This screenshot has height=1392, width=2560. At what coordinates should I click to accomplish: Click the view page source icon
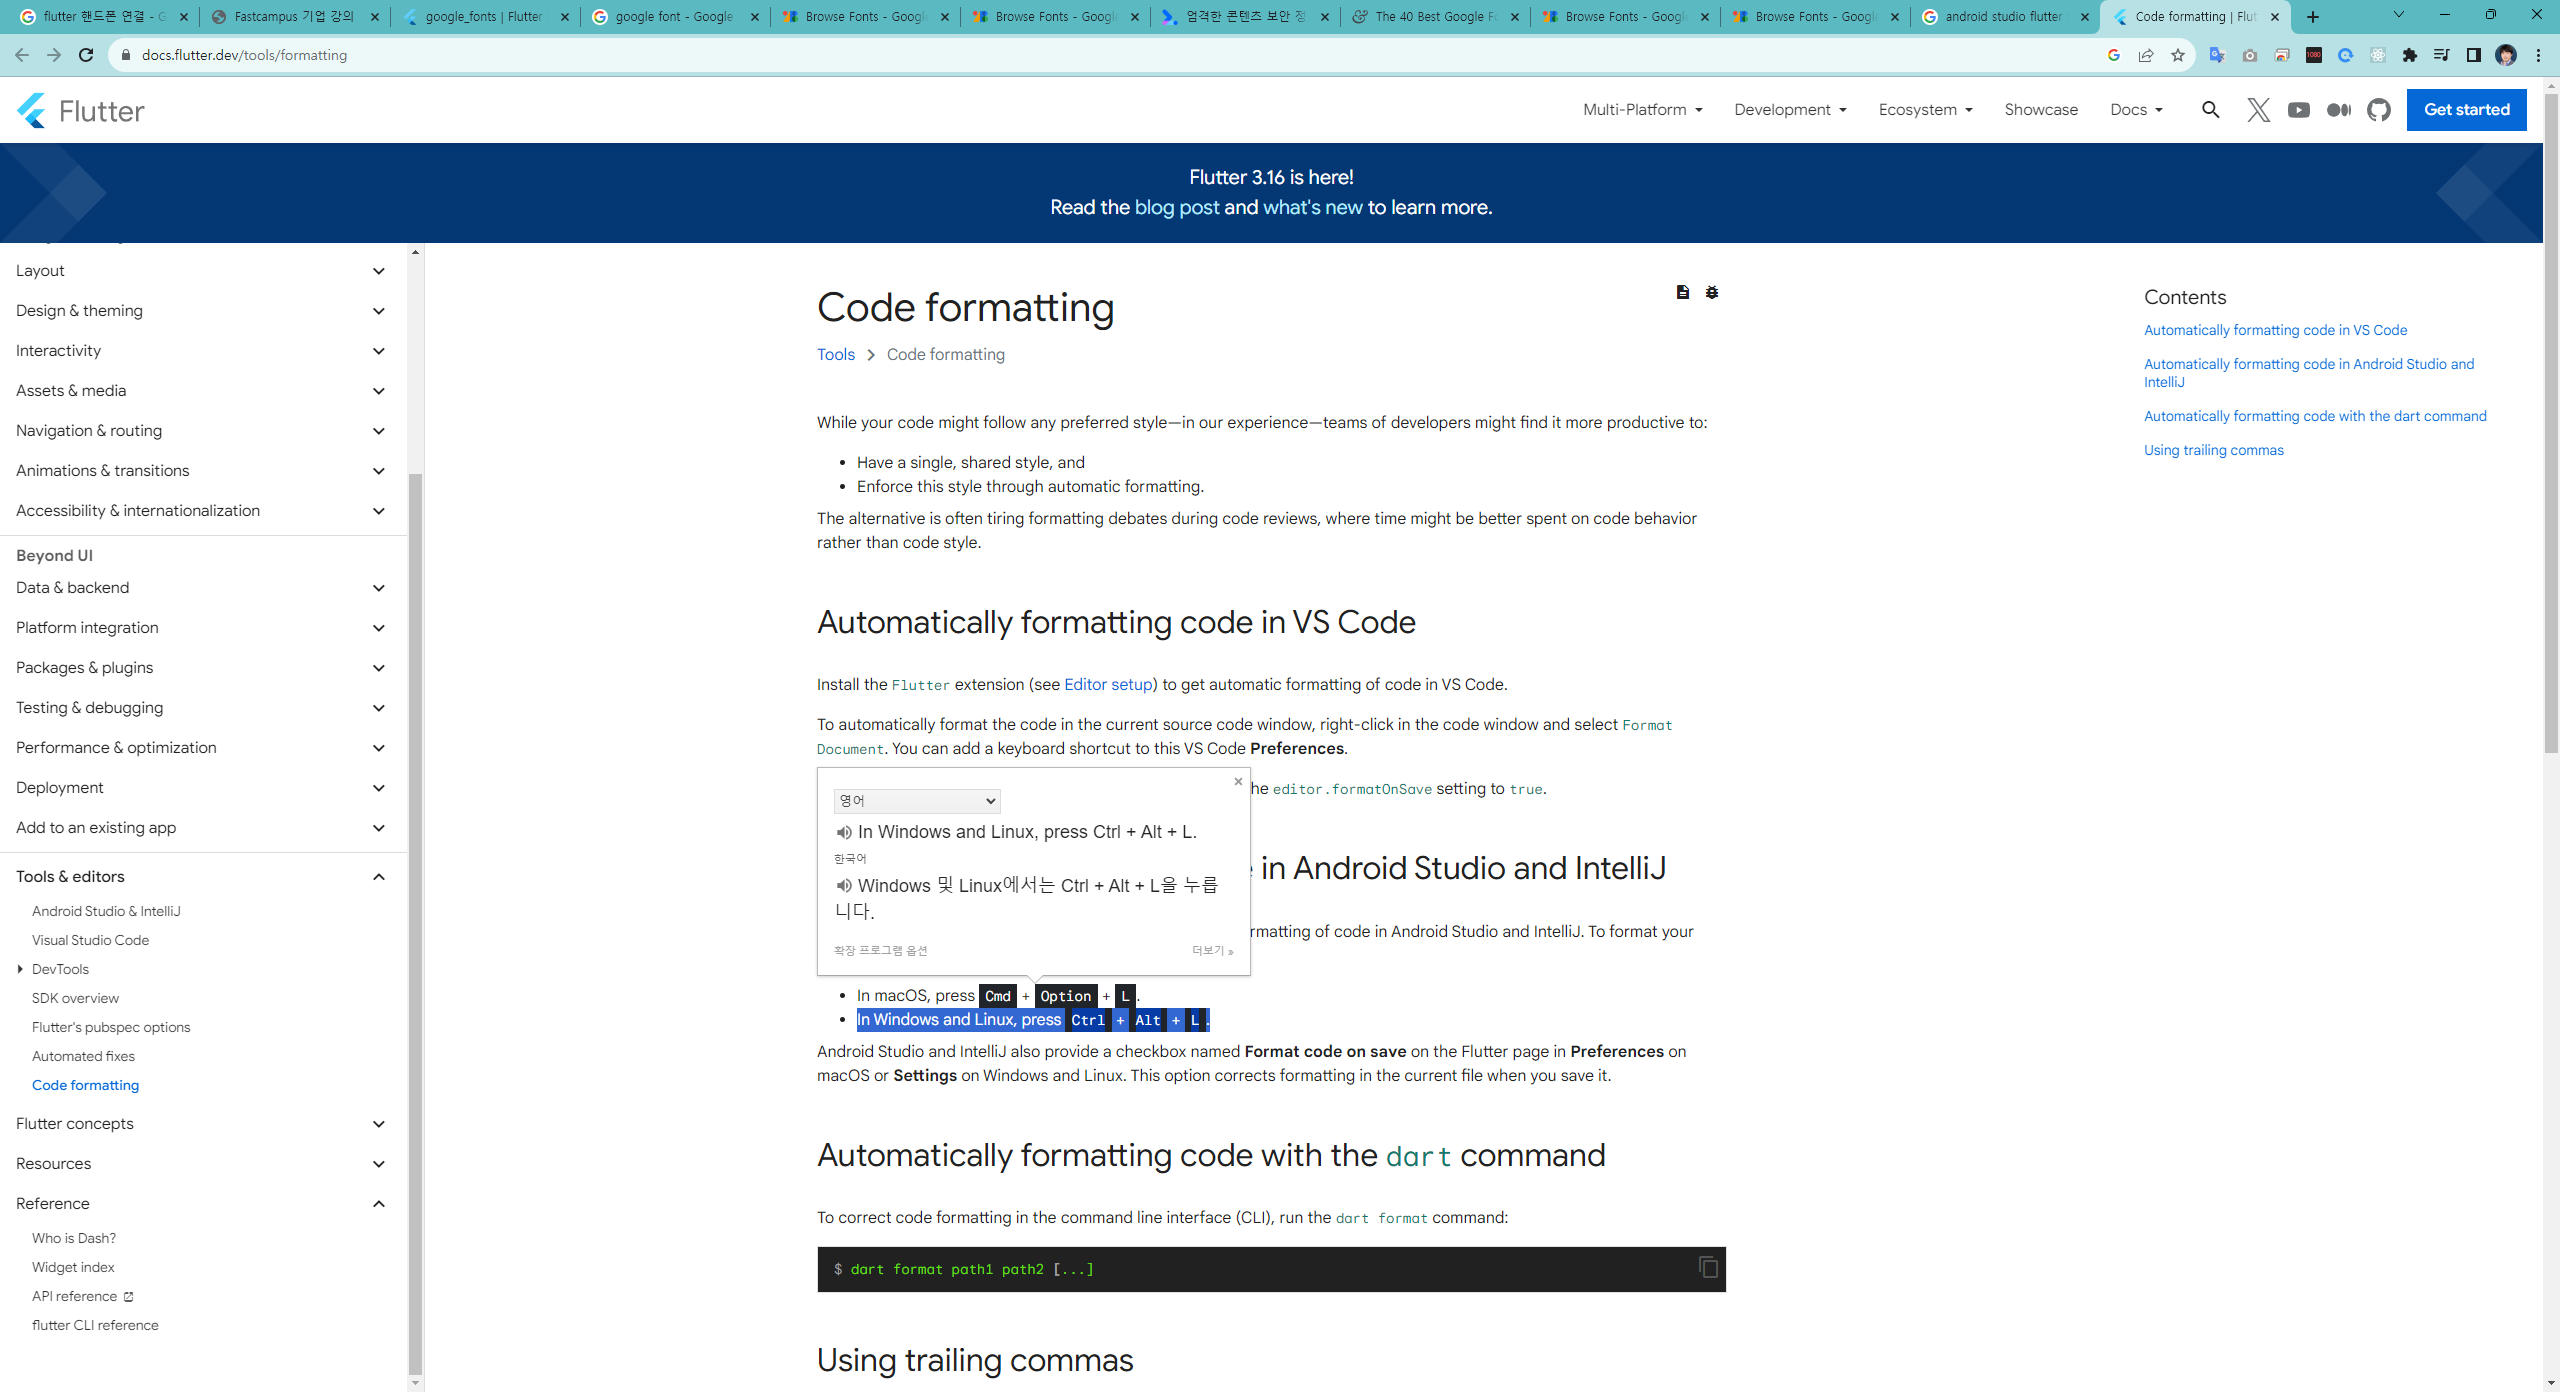coord(1683,292)
